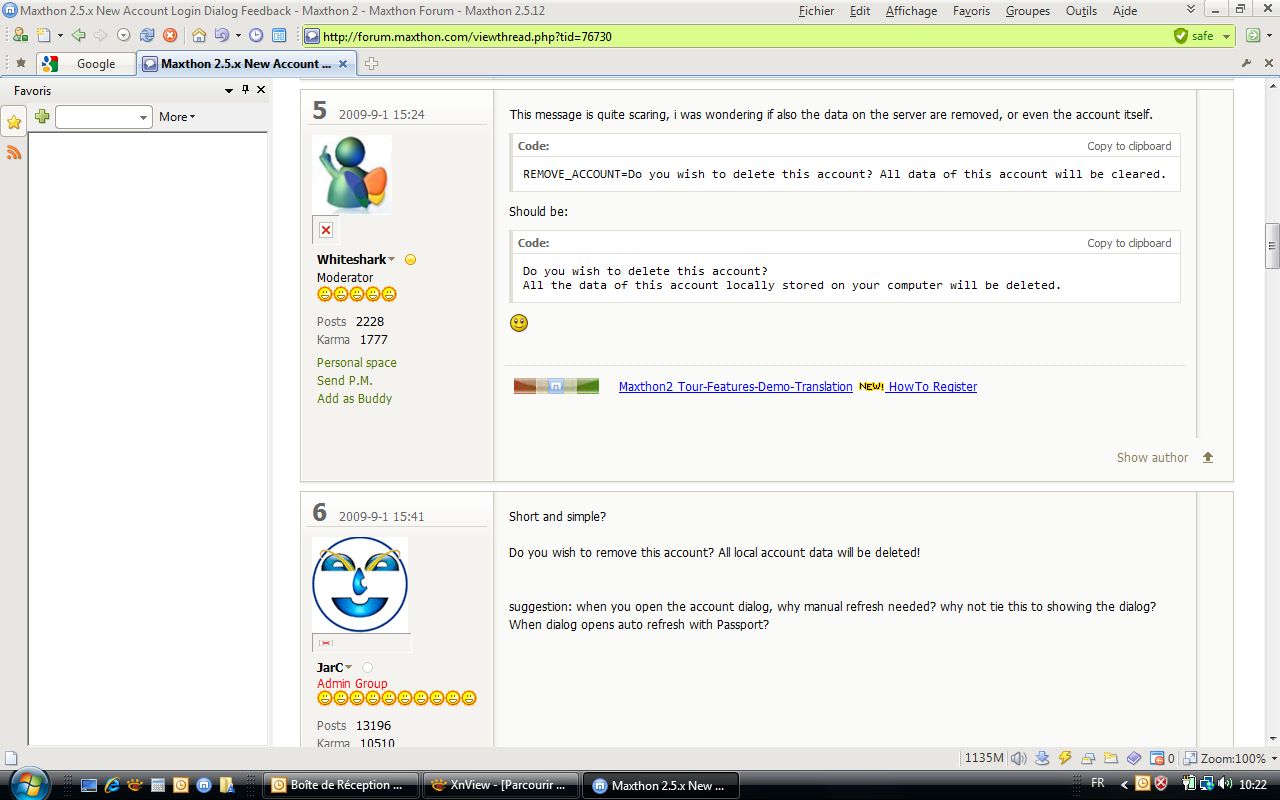Viewport: 1280px width, 800px height.
Task: Open a new page with the blank document icon
Action: point(46,35)
